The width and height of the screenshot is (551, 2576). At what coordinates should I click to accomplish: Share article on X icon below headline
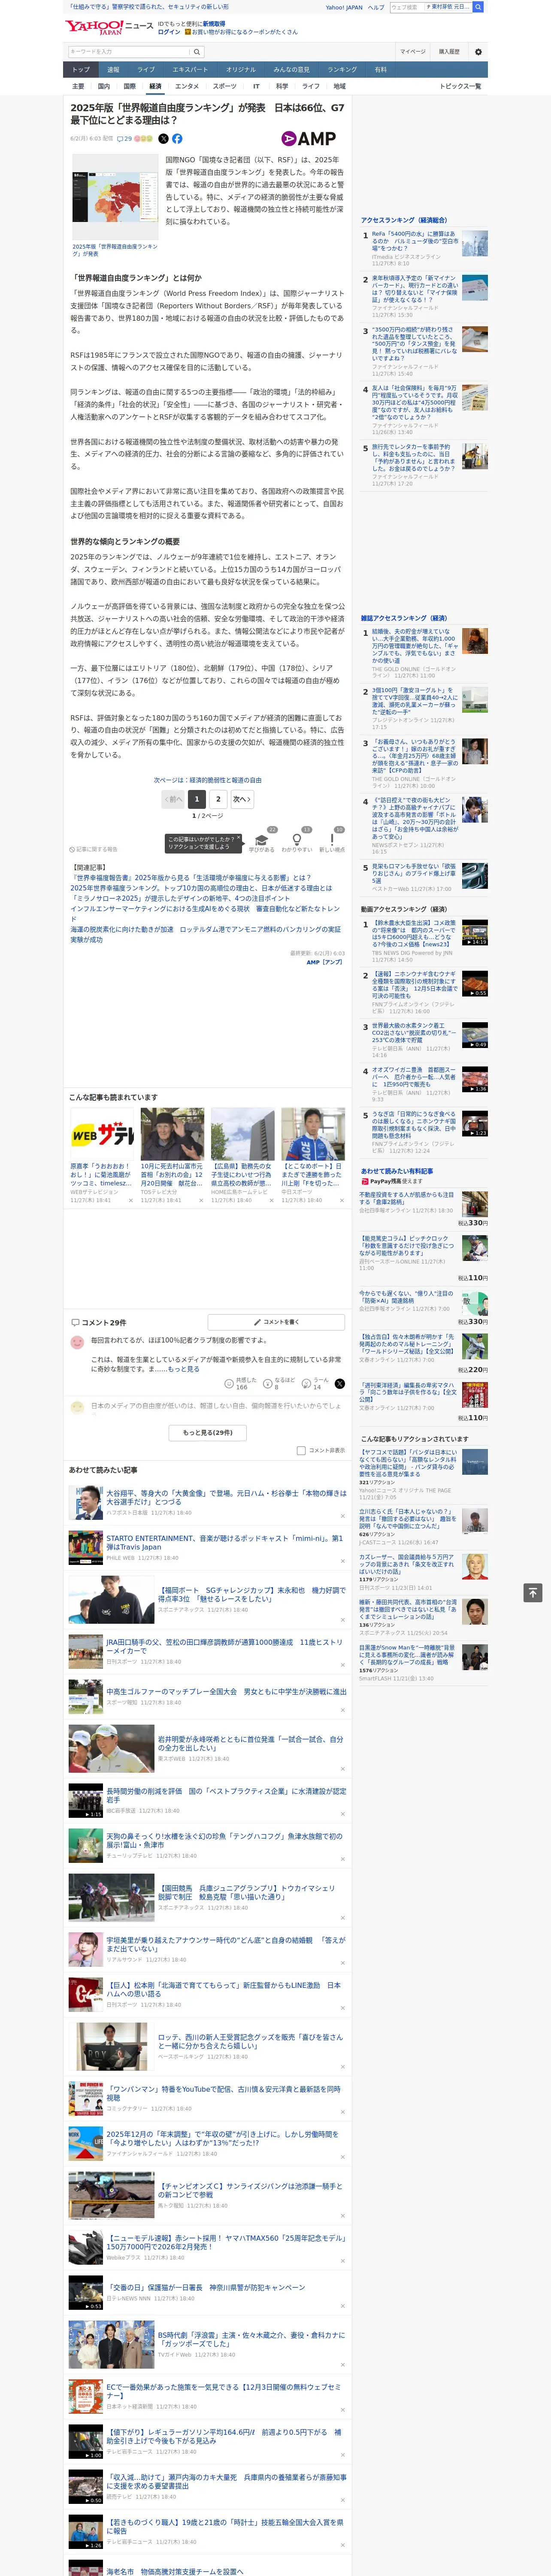[x=163, y=139]
